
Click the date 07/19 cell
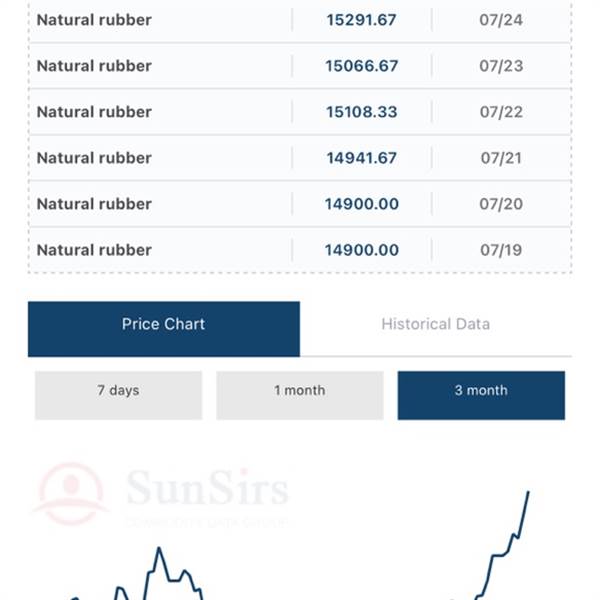tap(501, 250)
